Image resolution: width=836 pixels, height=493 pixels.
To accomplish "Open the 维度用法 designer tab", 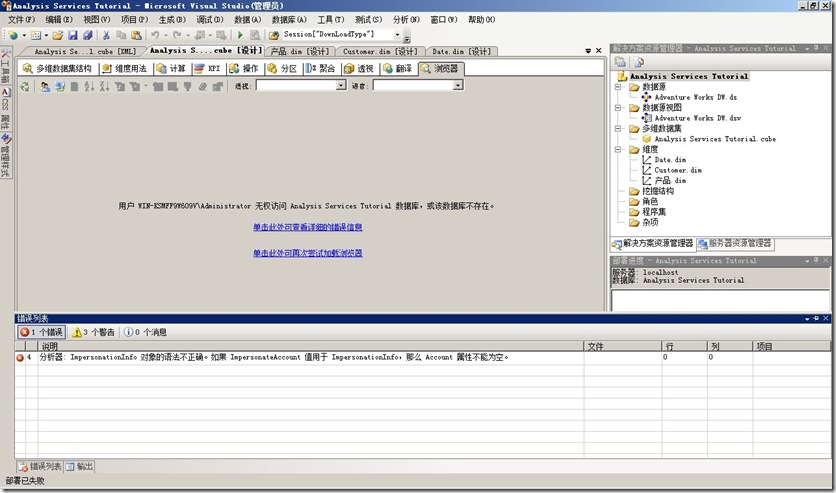I will tap(125, 68).
